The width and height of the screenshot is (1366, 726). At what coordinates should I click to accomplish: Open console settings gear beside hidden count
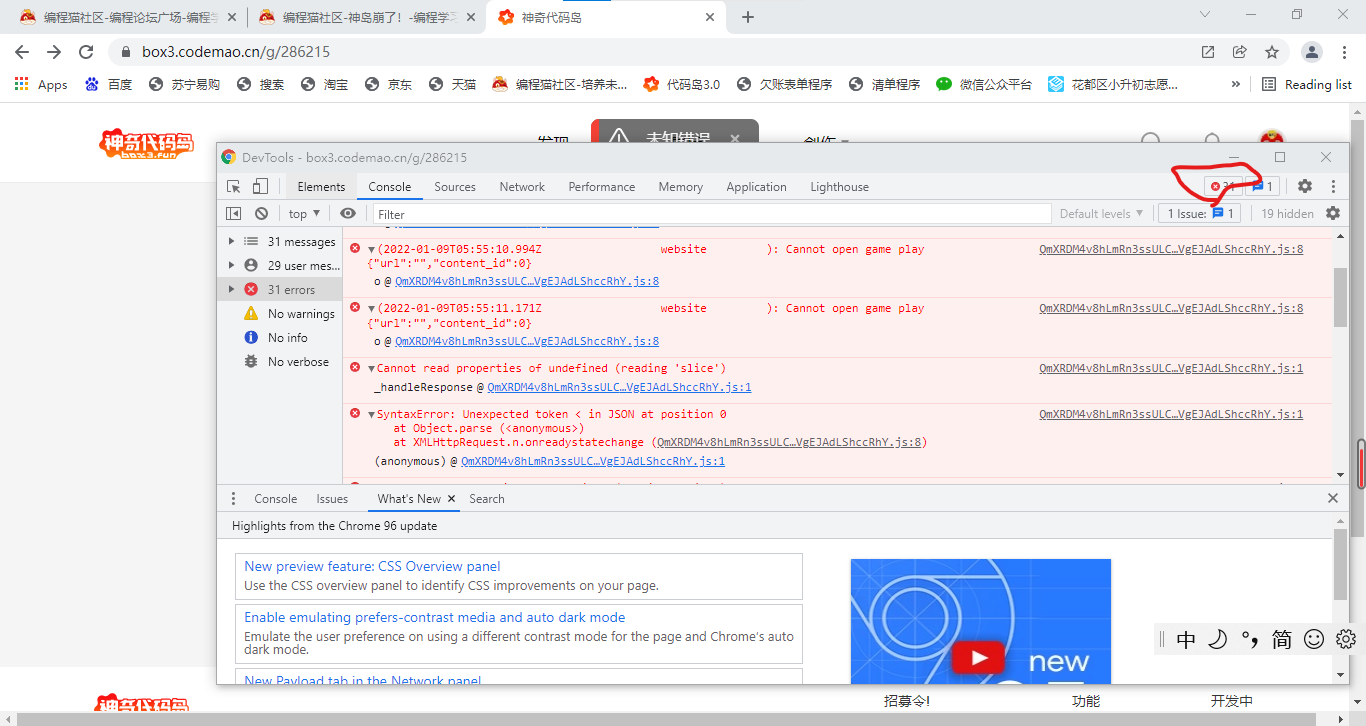1333,213
